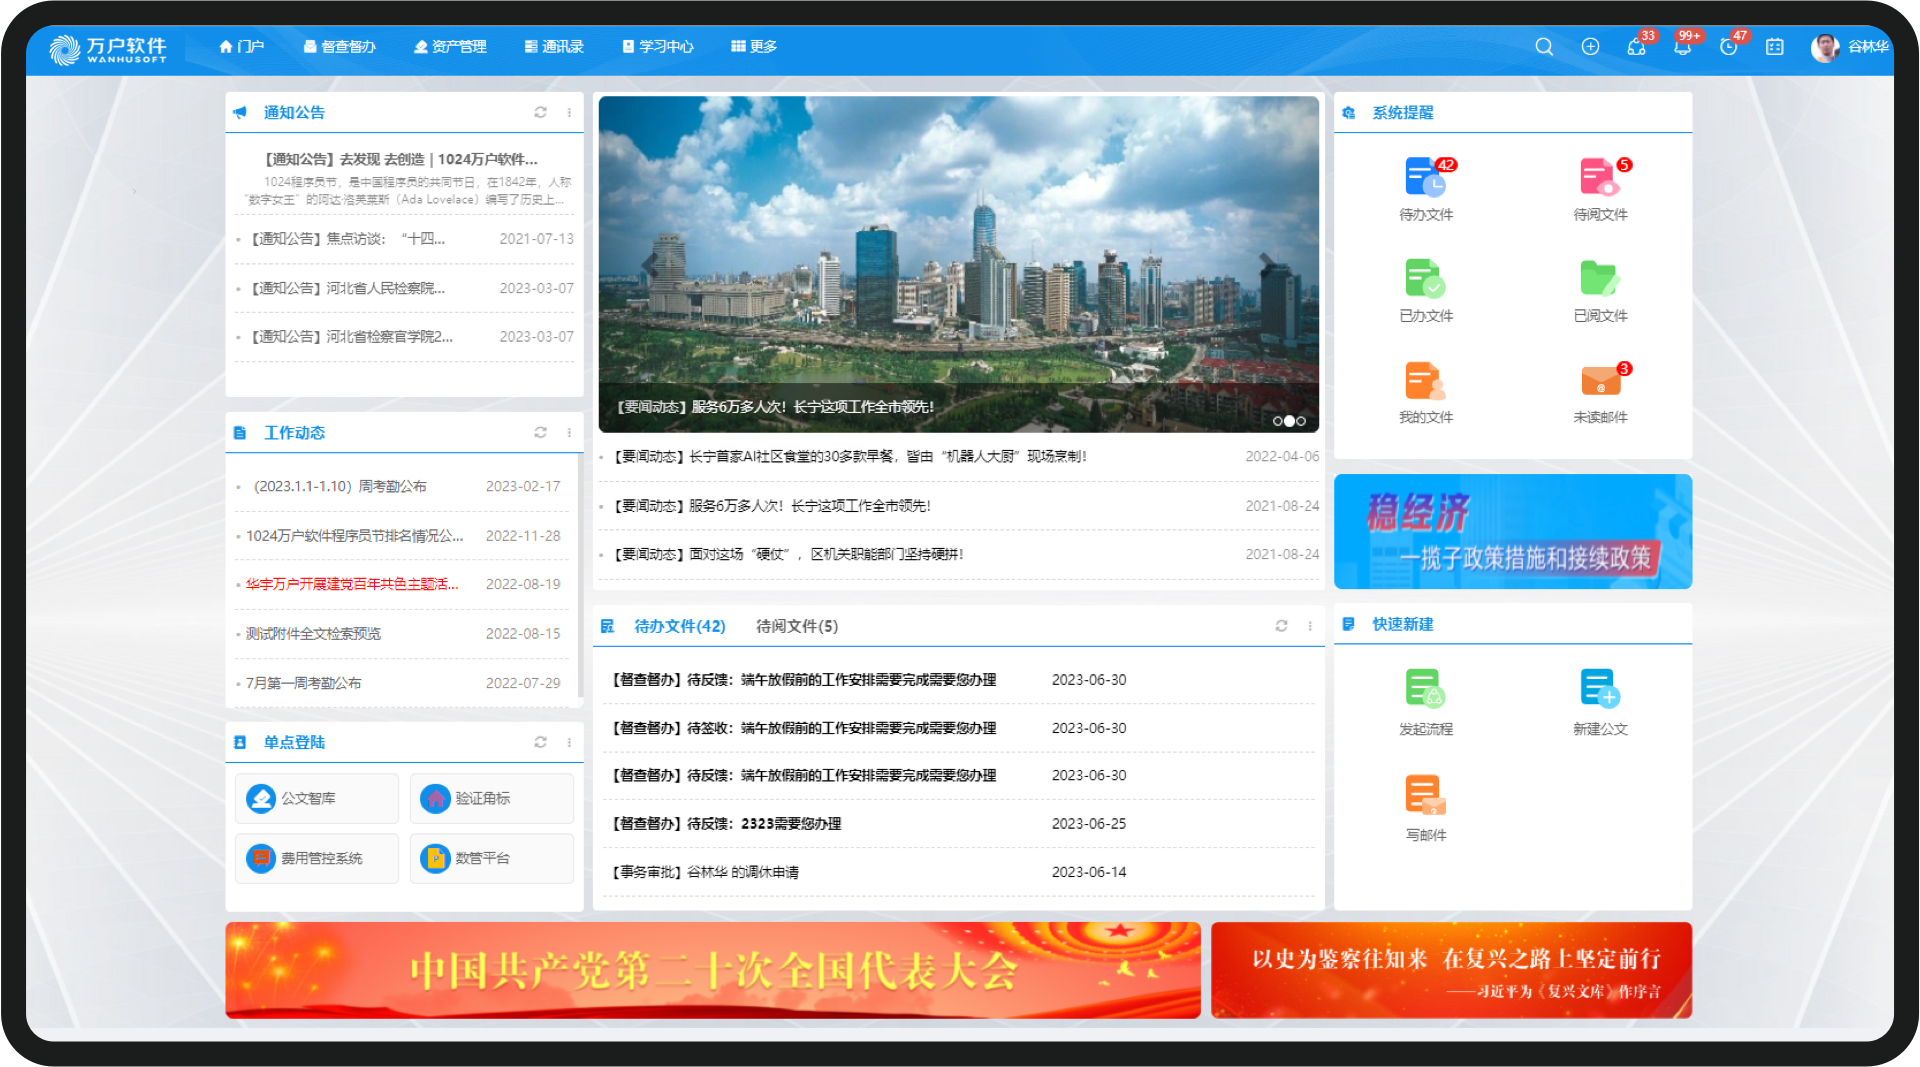
Task: Expand the 工作动态 panel options menu
Action: tap(569, 432)
